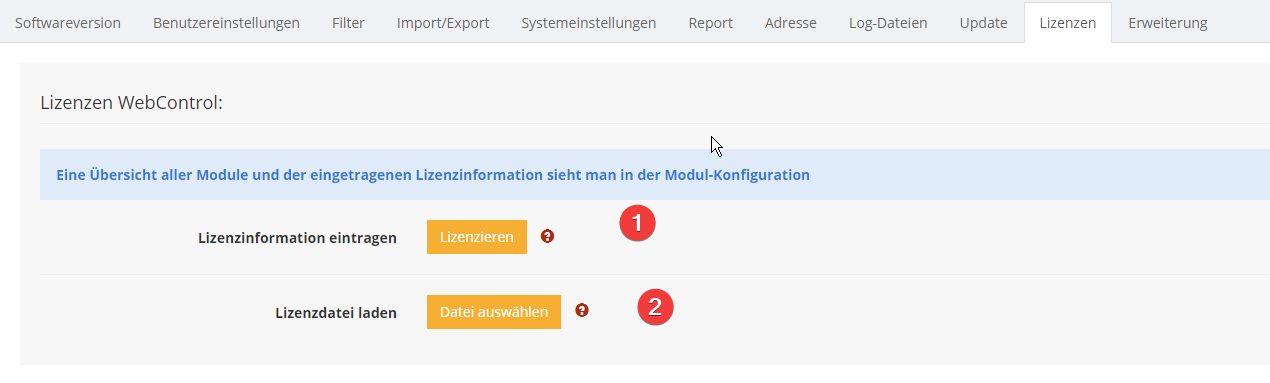The height and width of the screenshot is (383, 1270).
Task: Select the Import/Export tab
Action: click(x=443, y=22)
